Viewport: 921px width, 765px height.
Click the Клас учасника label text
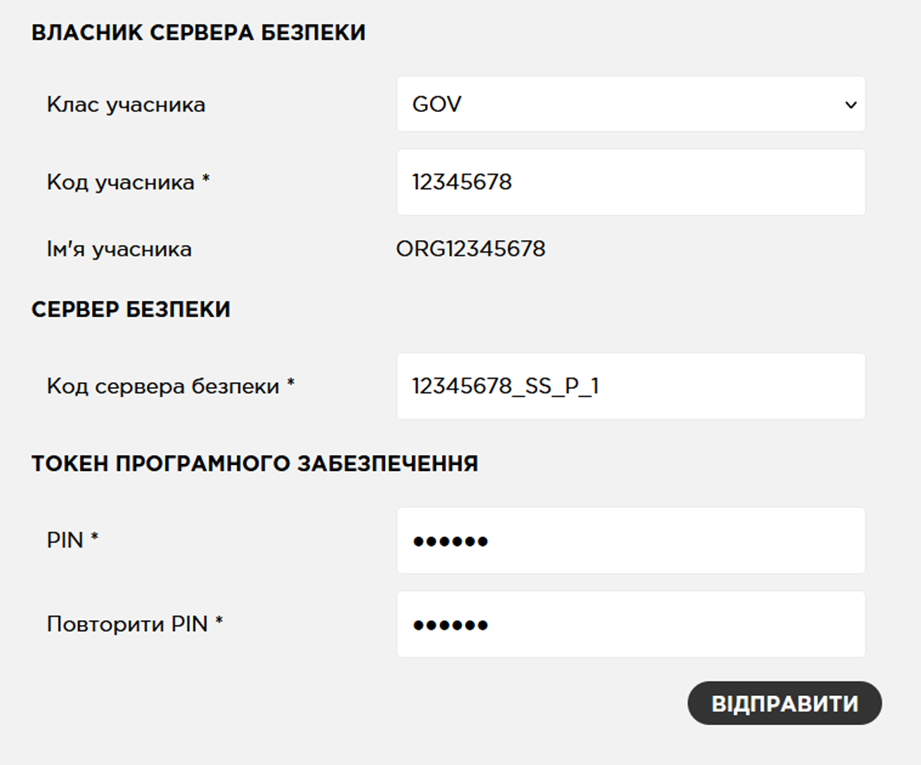pyautogui.click(x=126, y=104)
